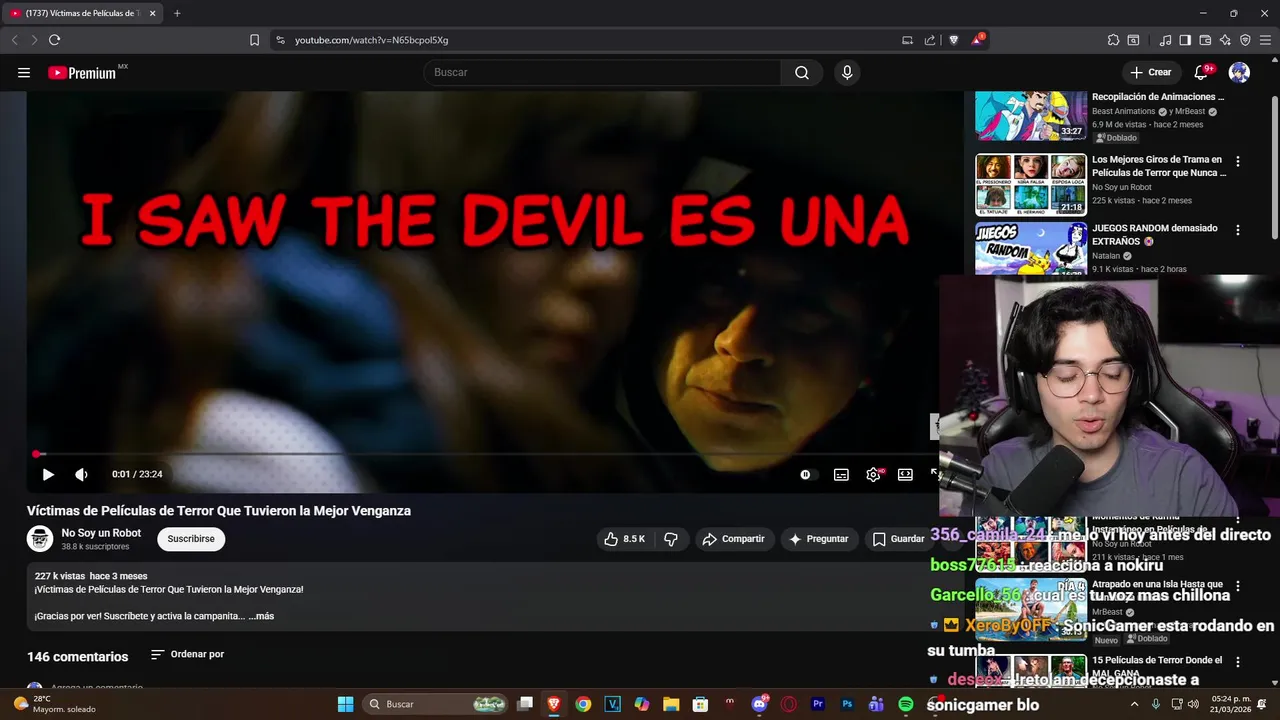
Task: Open a new browser tab
Action: pyautogui.click(x=177, y=13)
